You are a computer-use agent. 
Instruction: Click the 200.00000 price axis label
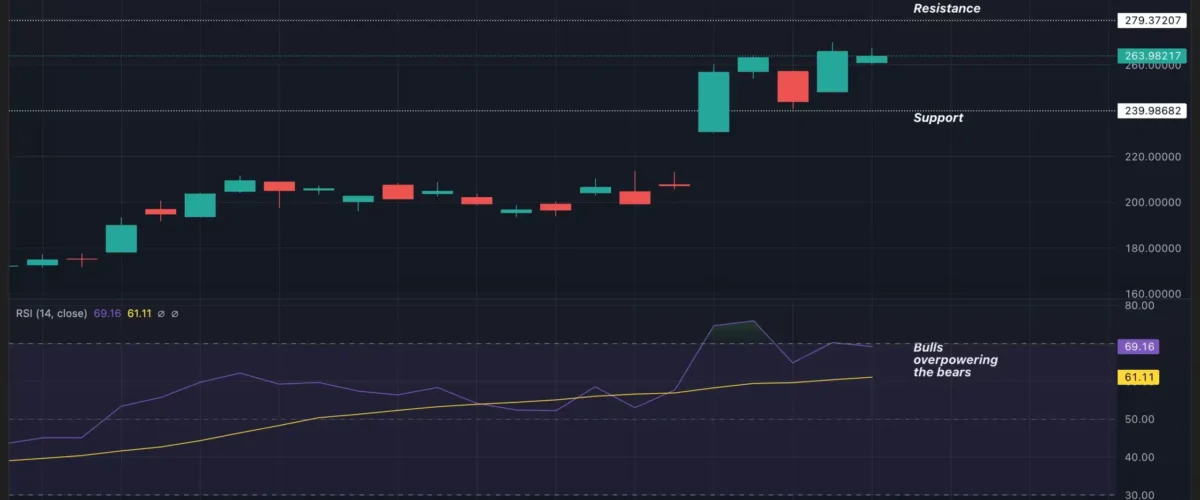pyautogui.click(x=1151, y=203)
